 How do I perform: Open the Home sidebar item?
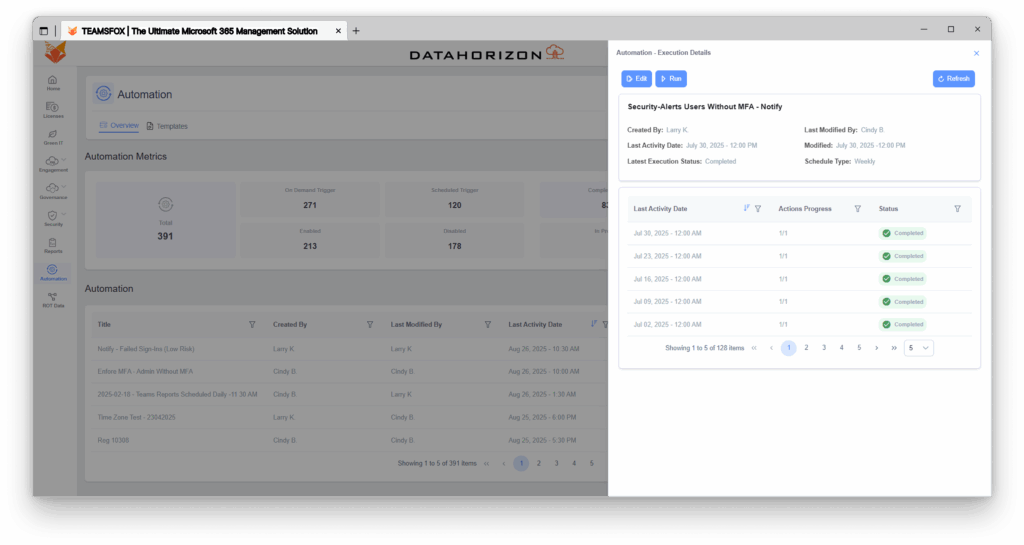53,83
